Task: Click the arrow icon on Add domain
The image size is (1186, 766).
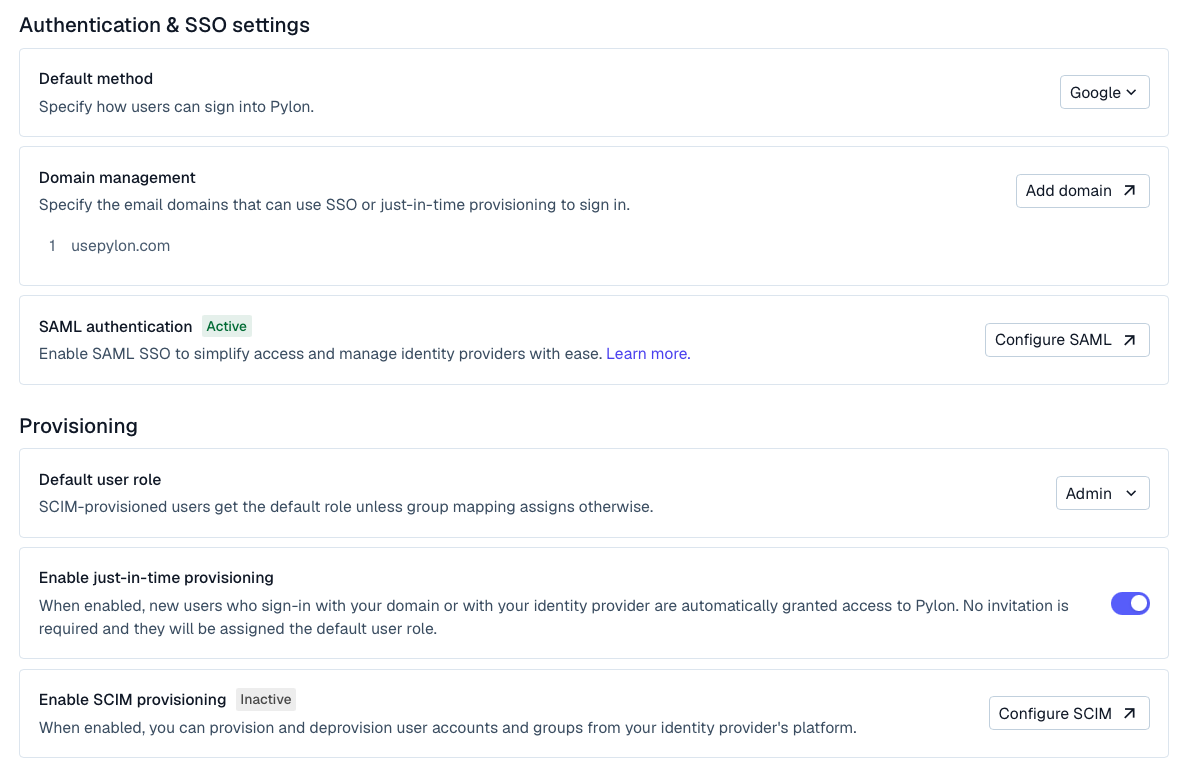Action: (1129, 191)
